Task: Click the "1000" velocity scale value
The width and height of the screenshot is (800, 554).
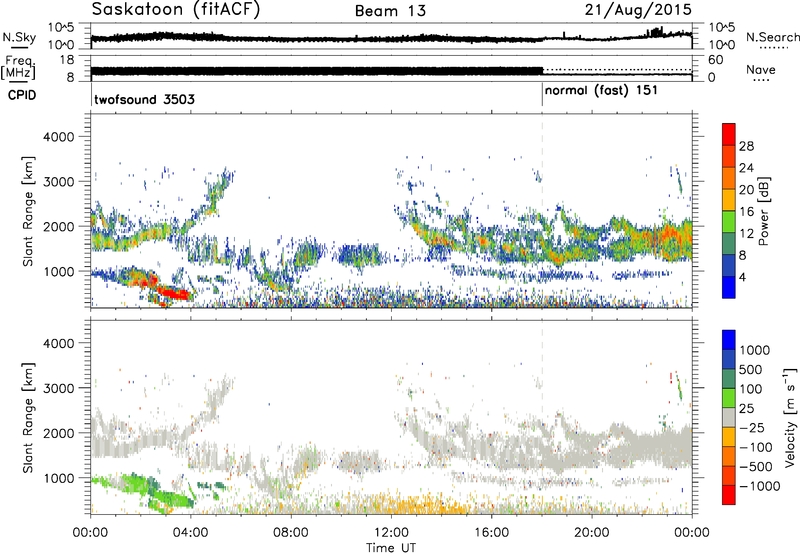Action: (755, 350)
